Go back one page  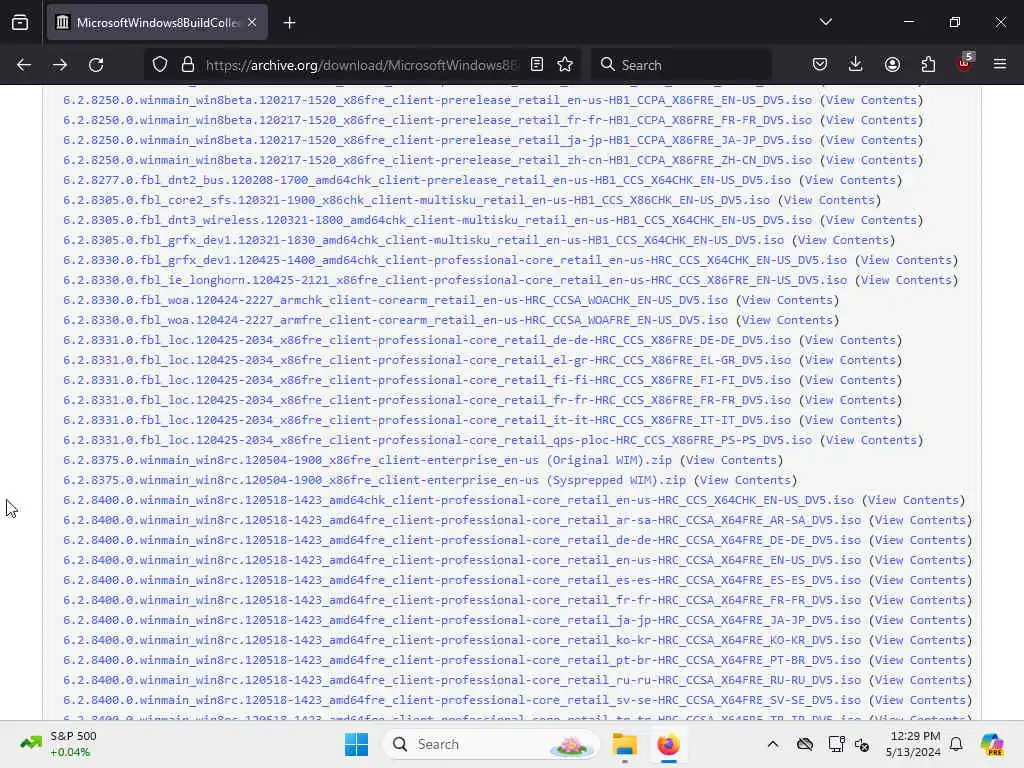tap(24, 65)
